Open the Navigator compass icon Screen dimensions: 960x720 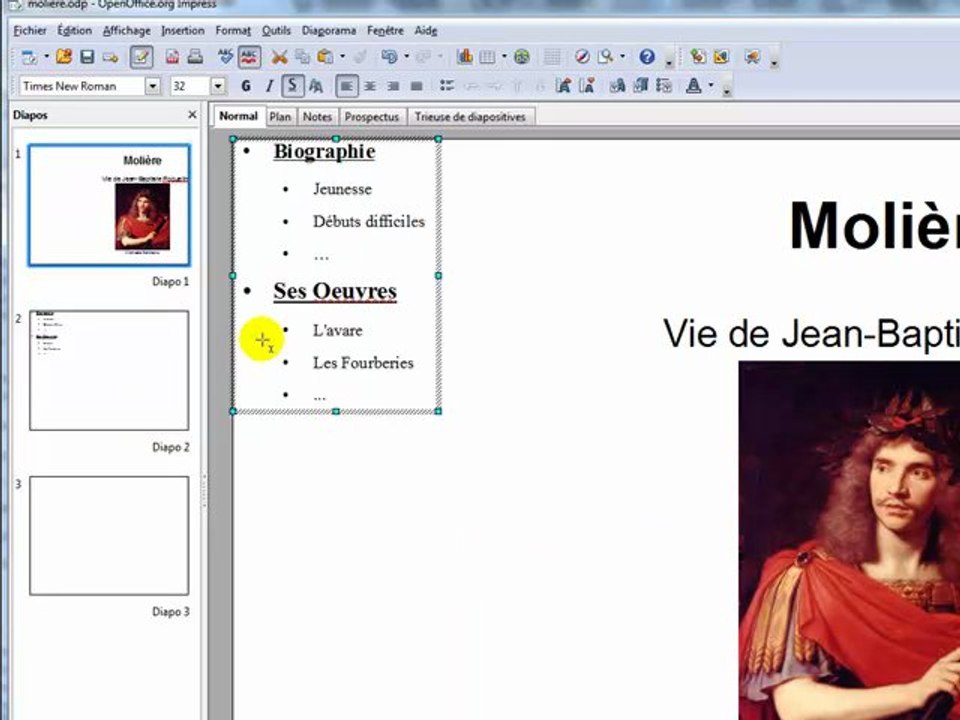tap(582, 57)
